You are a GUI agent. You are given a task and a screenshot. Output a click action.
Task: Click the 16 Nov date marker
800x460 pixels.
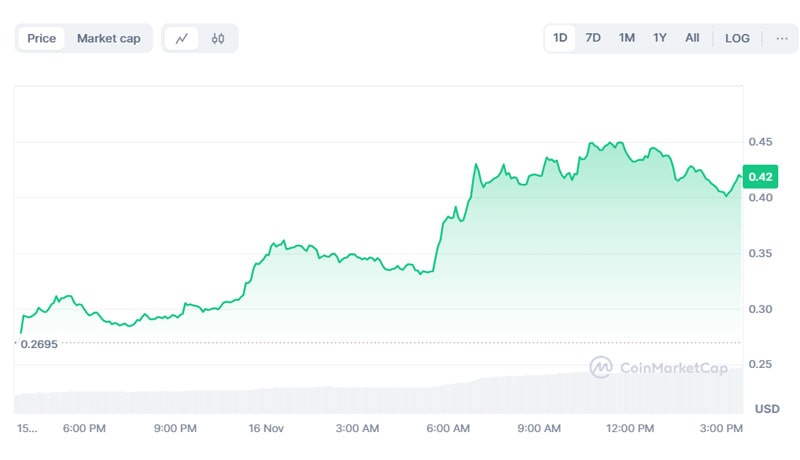[x=265, y=428]
